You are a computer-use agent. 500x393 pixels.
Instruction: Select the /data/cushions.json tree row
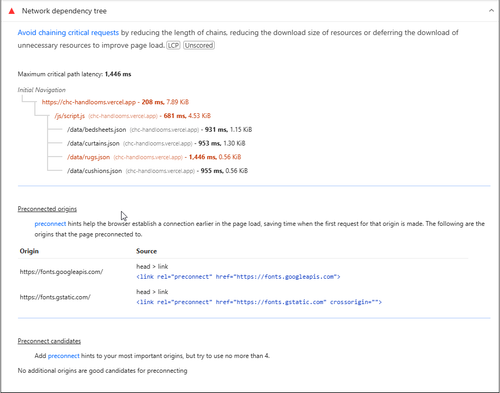coord(157,171)
